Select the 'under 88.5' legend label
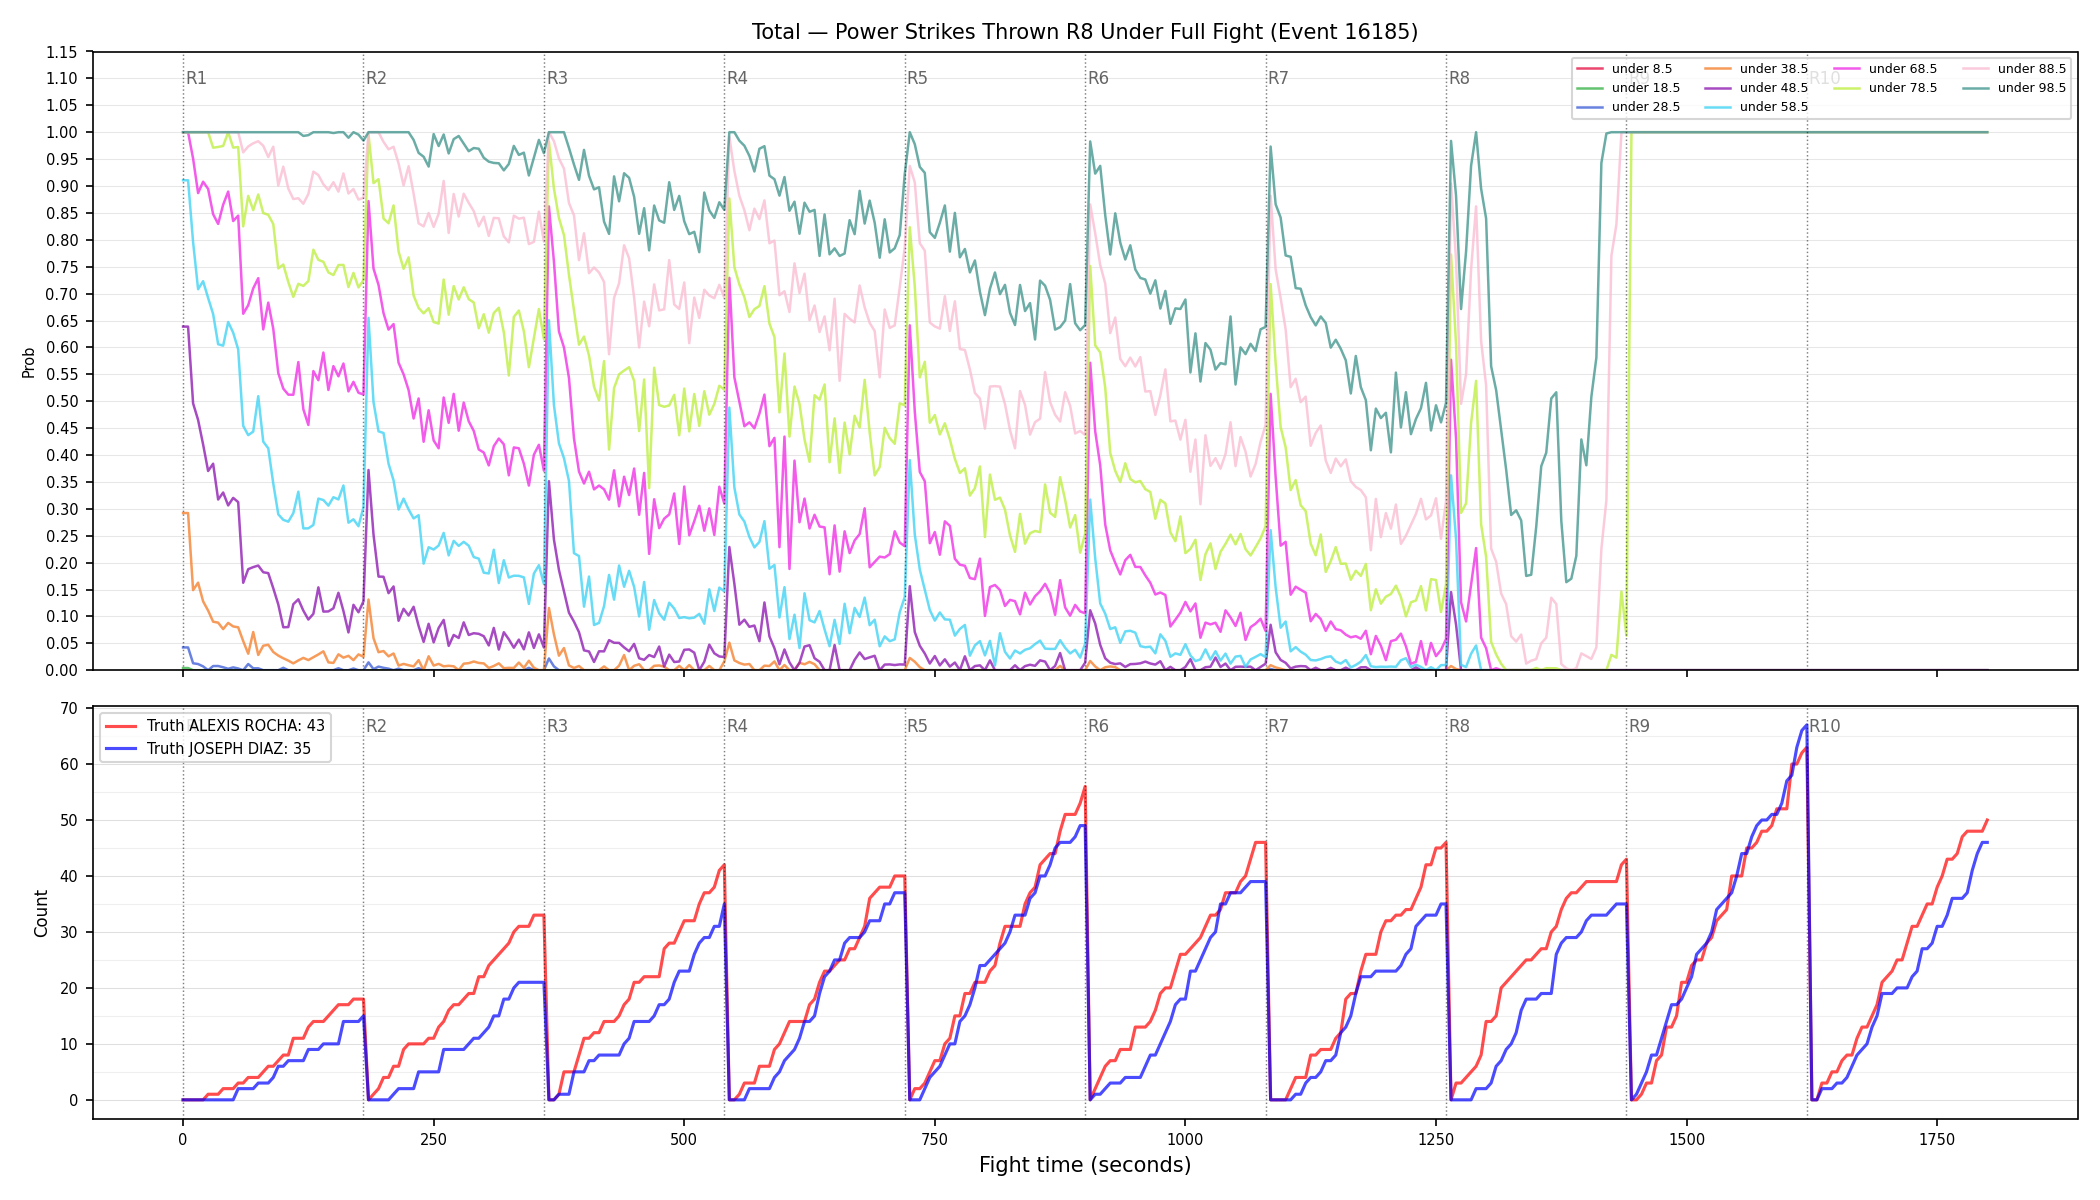The width and height of the screenshot is (2100, 1200). pos(2032,69)
